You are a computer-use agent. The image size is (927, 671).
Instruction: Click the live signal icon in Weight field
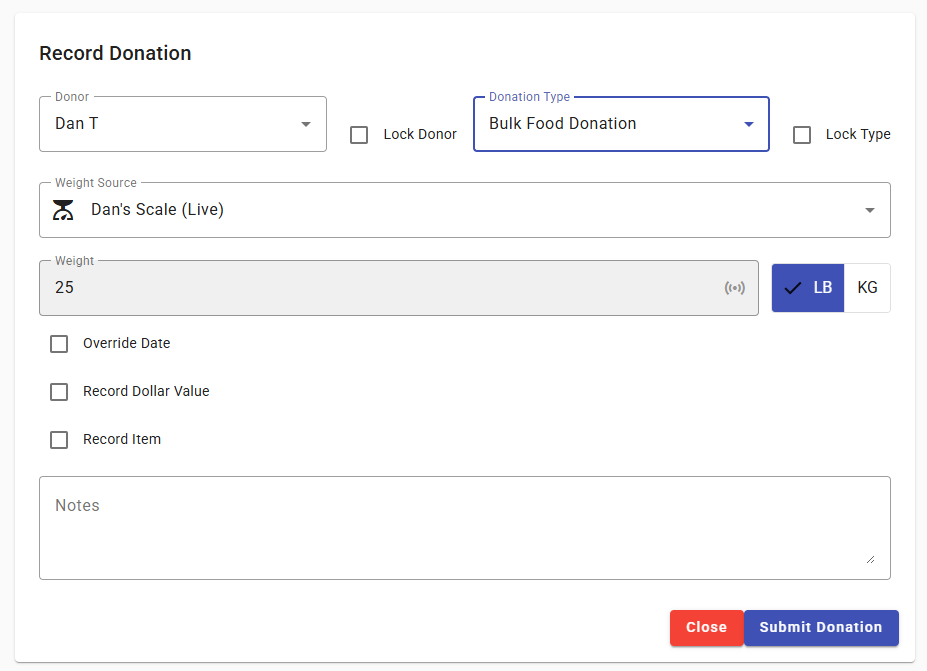735,288
